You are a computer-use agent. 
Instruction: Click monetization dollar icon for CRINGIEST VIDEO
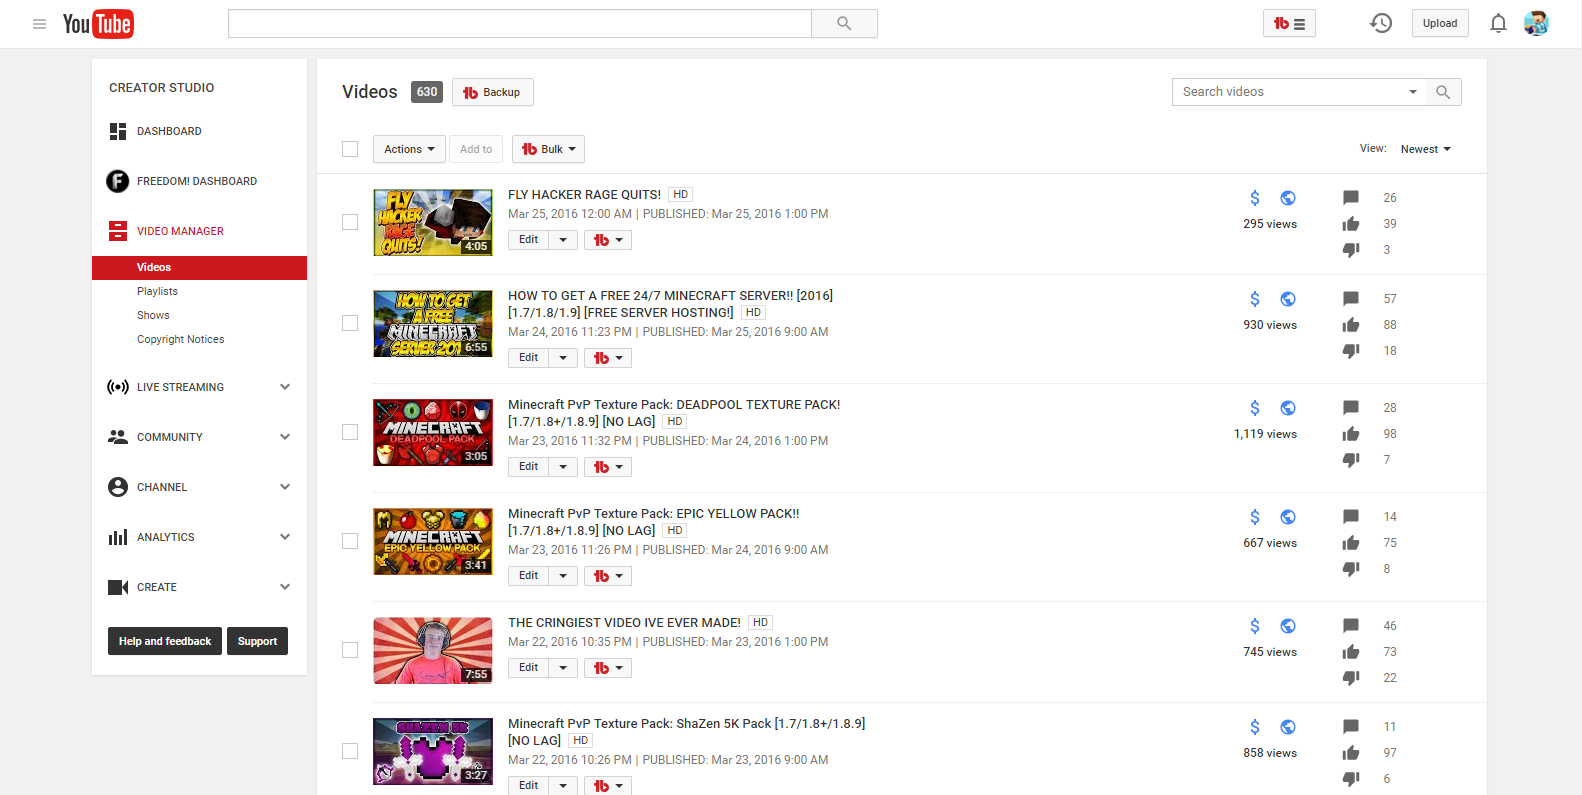pyautogui.click(x=1255, y=626)
